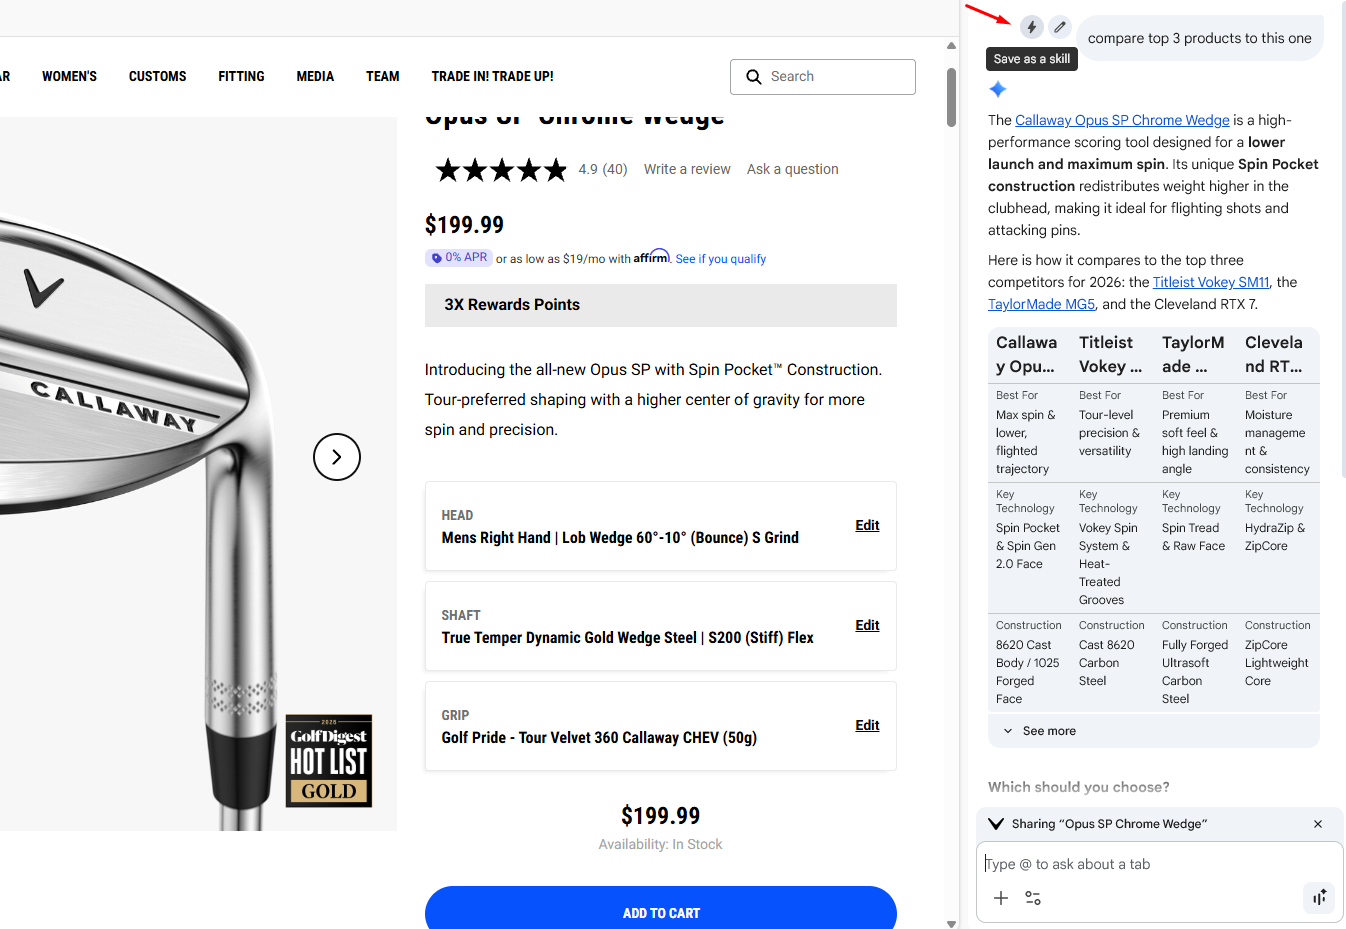This screenshot has height=929, width=1346.
Task: Click the edit prompt pencil icon
Action: pos(1060,27)
